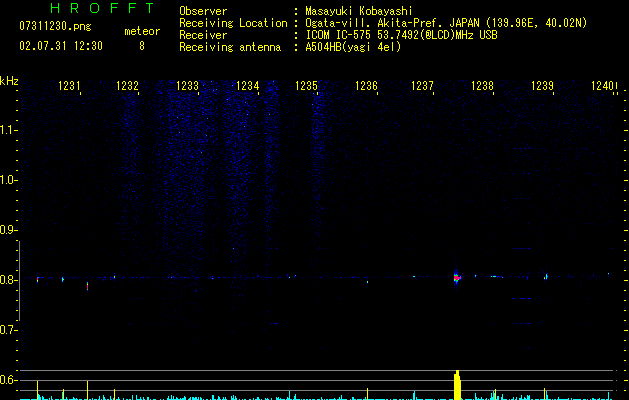629x400 pixels.
Task: Click the 1237 time axis label
Action: click(422, 86)
